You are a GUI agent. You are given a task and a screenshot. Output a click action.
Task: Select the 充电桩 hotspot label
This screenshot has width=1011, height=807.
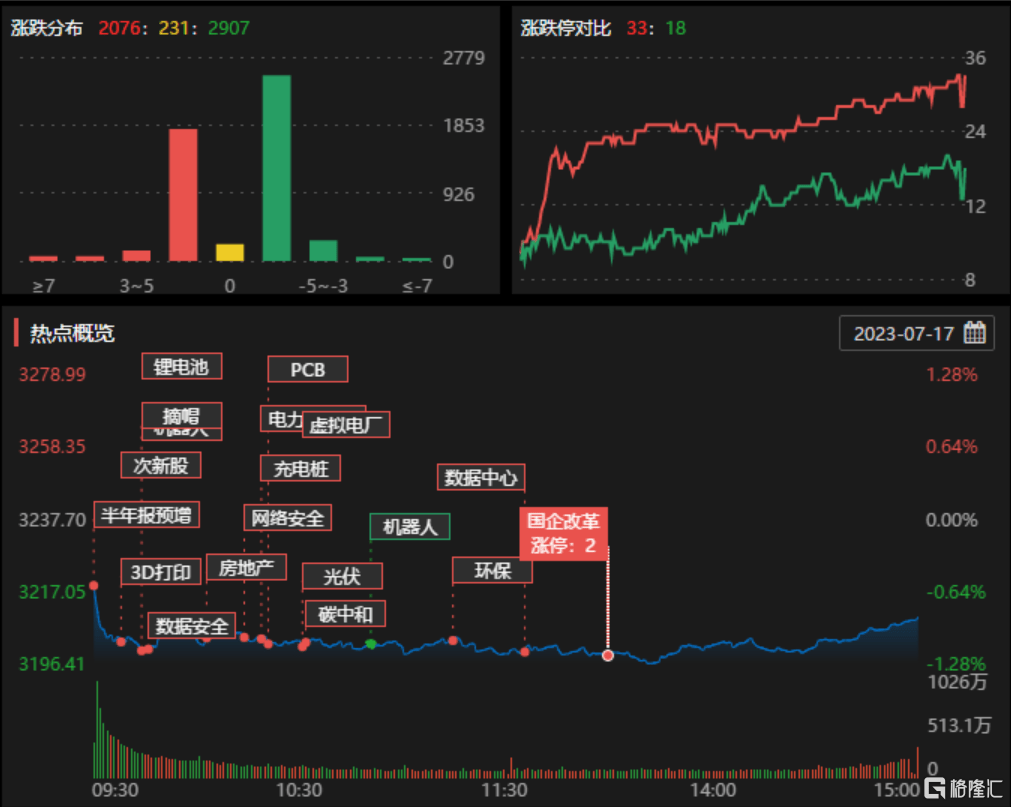[x=301, y=467]
